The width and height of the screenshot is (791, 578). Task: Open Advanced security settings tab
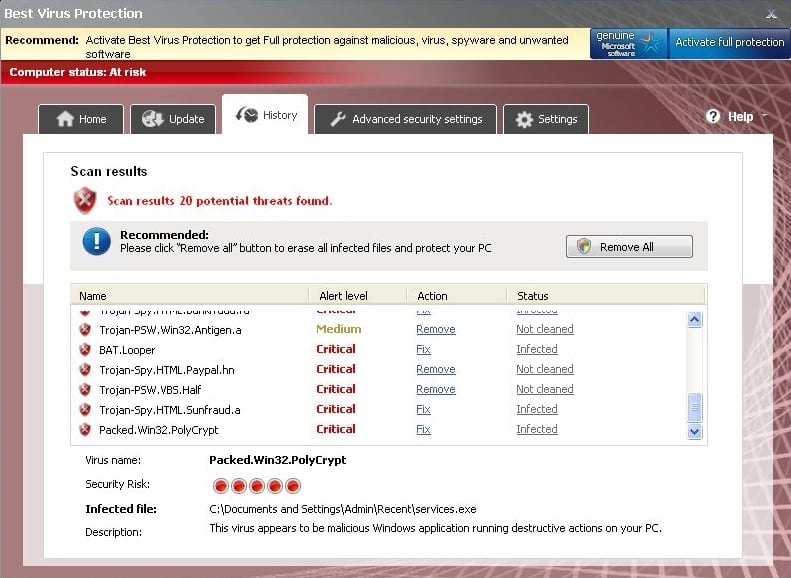coord(406,119)
